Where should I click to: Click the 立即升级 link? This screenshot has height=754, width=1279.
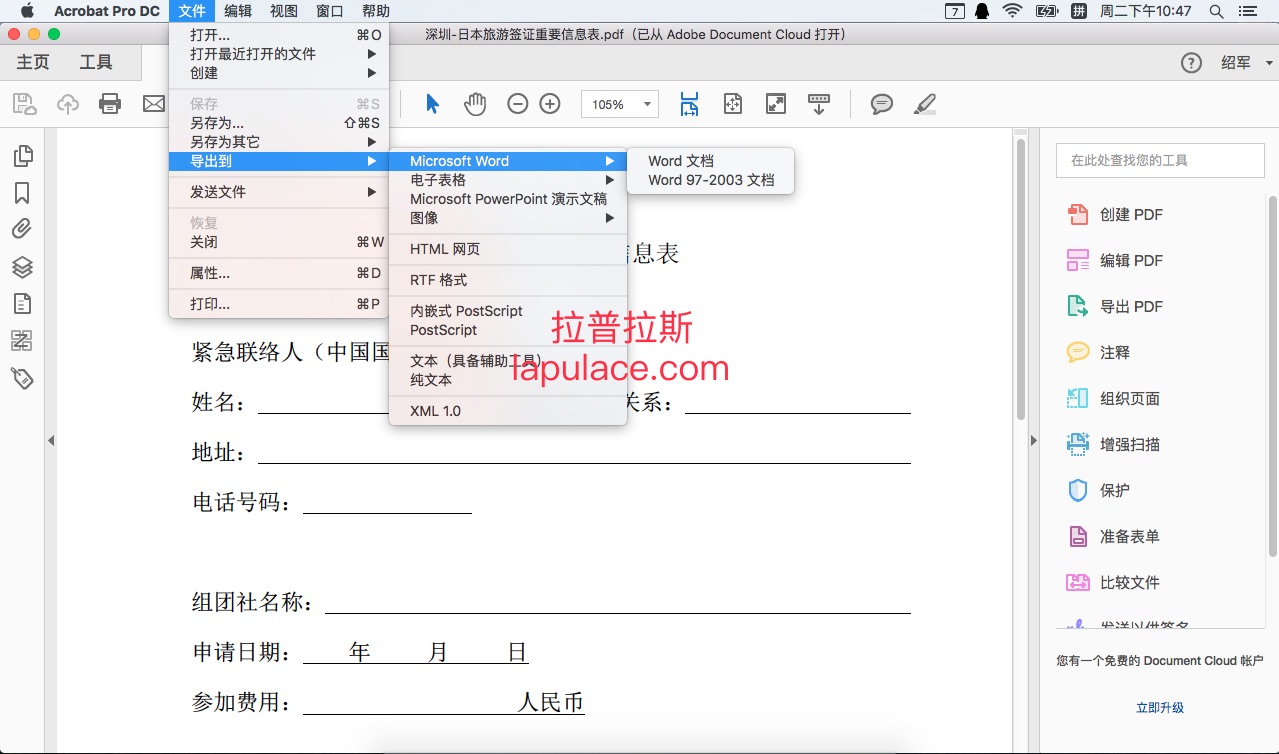point(1160,707)
